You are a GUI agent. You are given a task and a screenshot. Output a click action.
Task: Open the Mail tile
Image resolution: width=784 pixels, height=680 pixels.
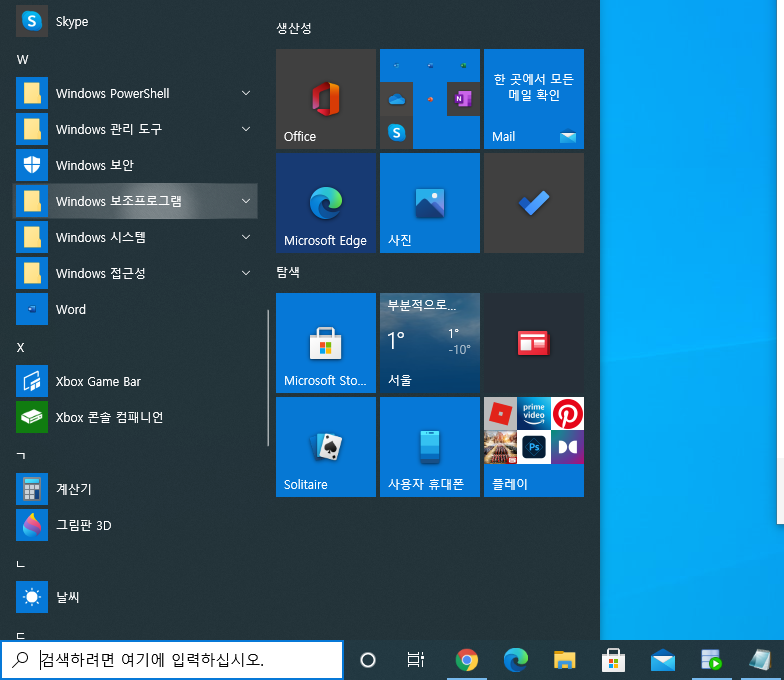tap(534, 99)
